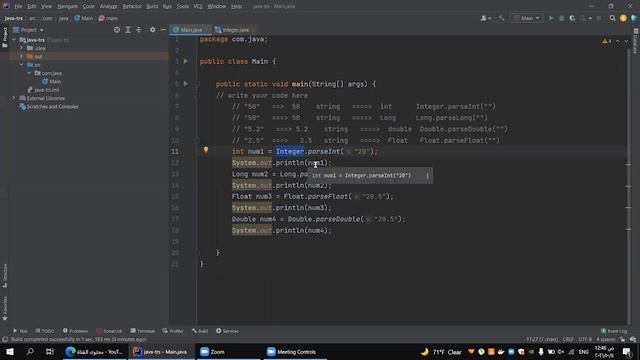Run main method from gutter arrow

click(x=186, y=84)
